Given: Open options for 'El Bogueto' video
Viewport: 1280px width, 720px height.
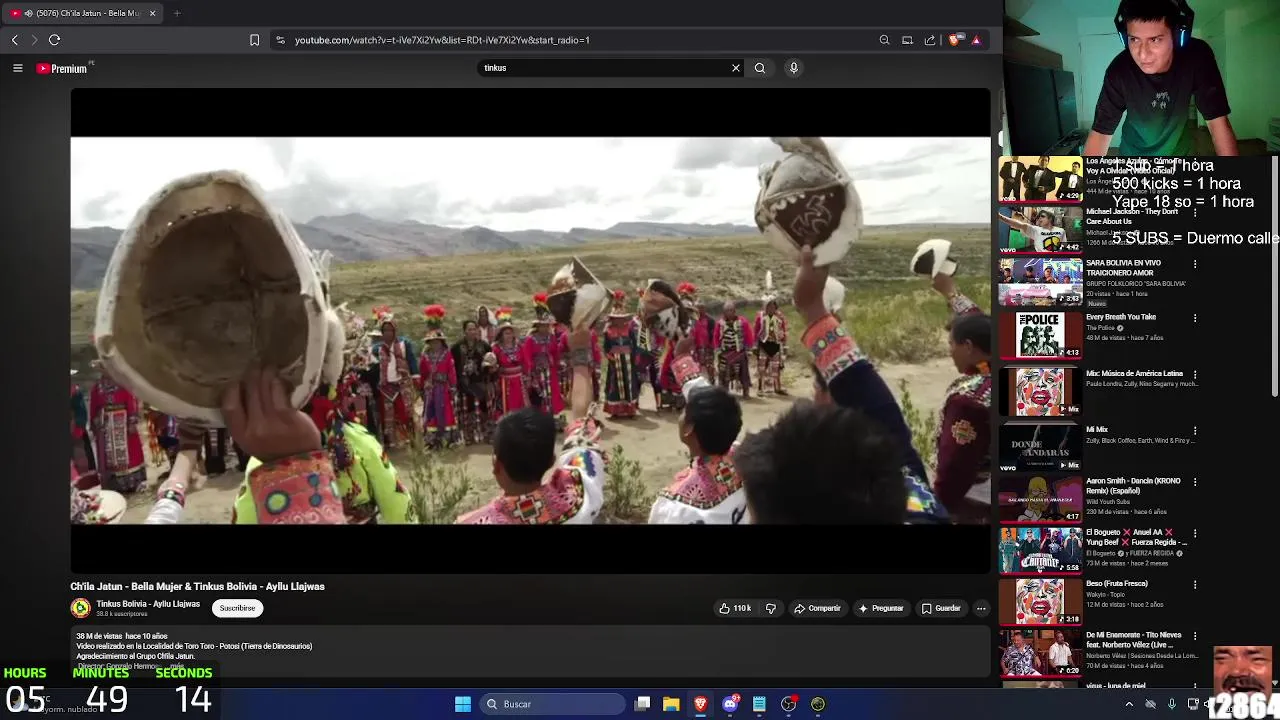Looking at the screenshot, I should 1195,533.
